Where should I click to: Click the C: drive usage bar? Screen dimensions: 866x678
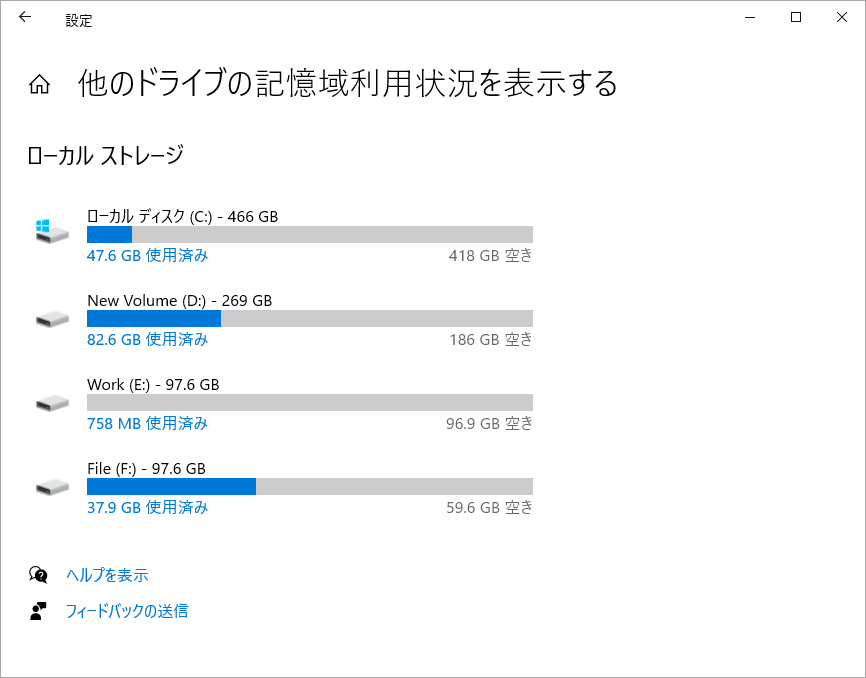click(310, 235)
